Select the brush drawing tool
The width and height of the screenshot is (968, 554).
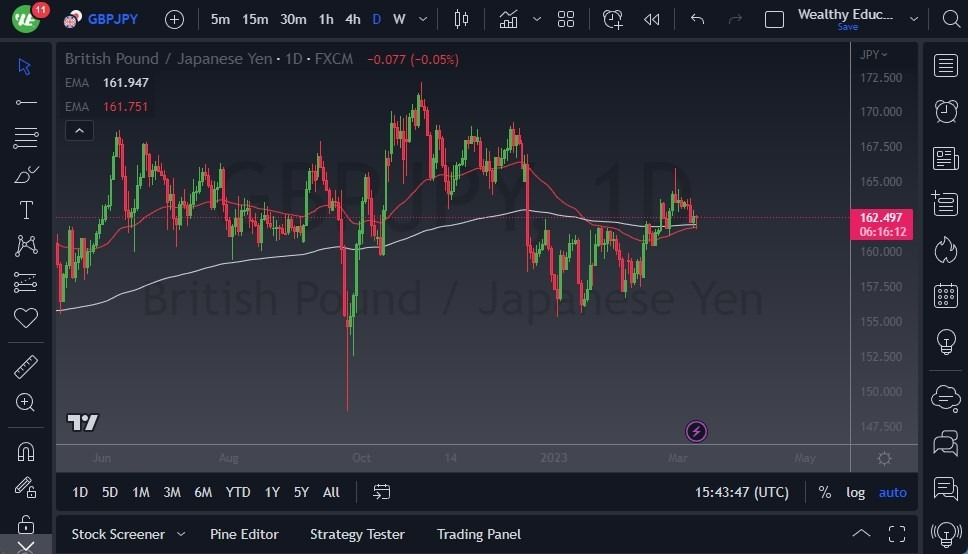click(x=25, y=175)
